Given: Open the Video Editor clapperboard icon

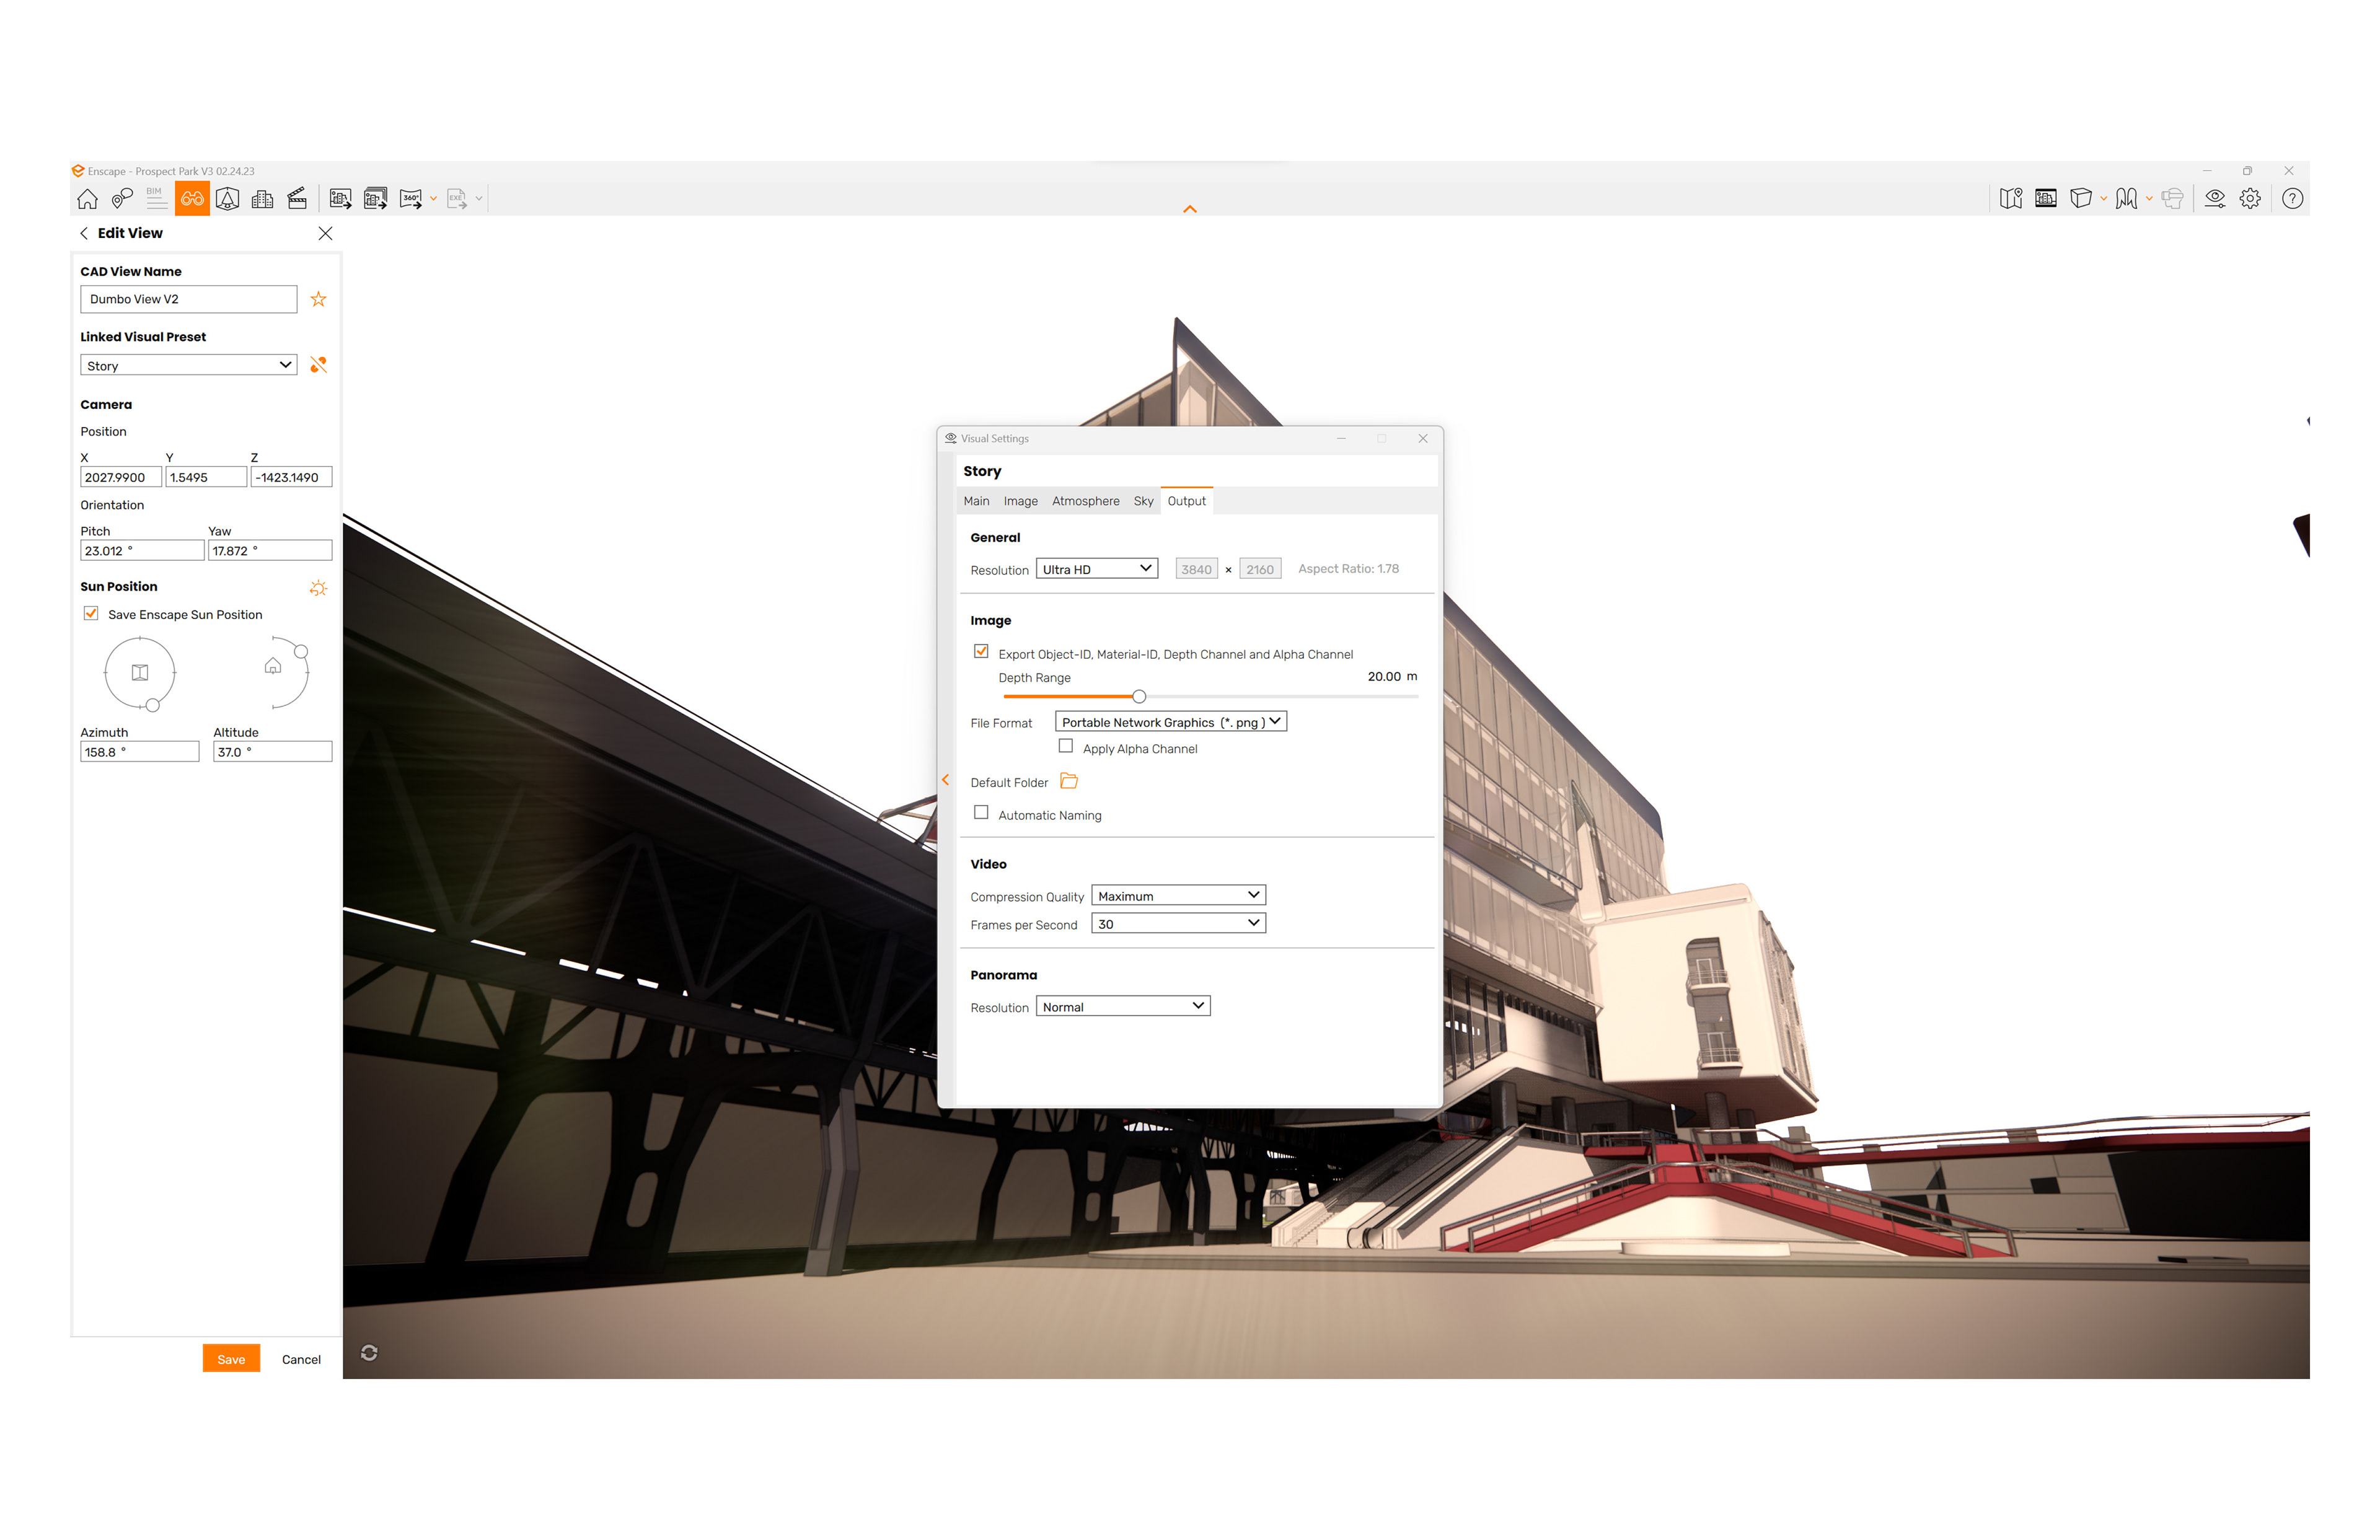Looking at the screenshot, I should [x=297, y=199].
